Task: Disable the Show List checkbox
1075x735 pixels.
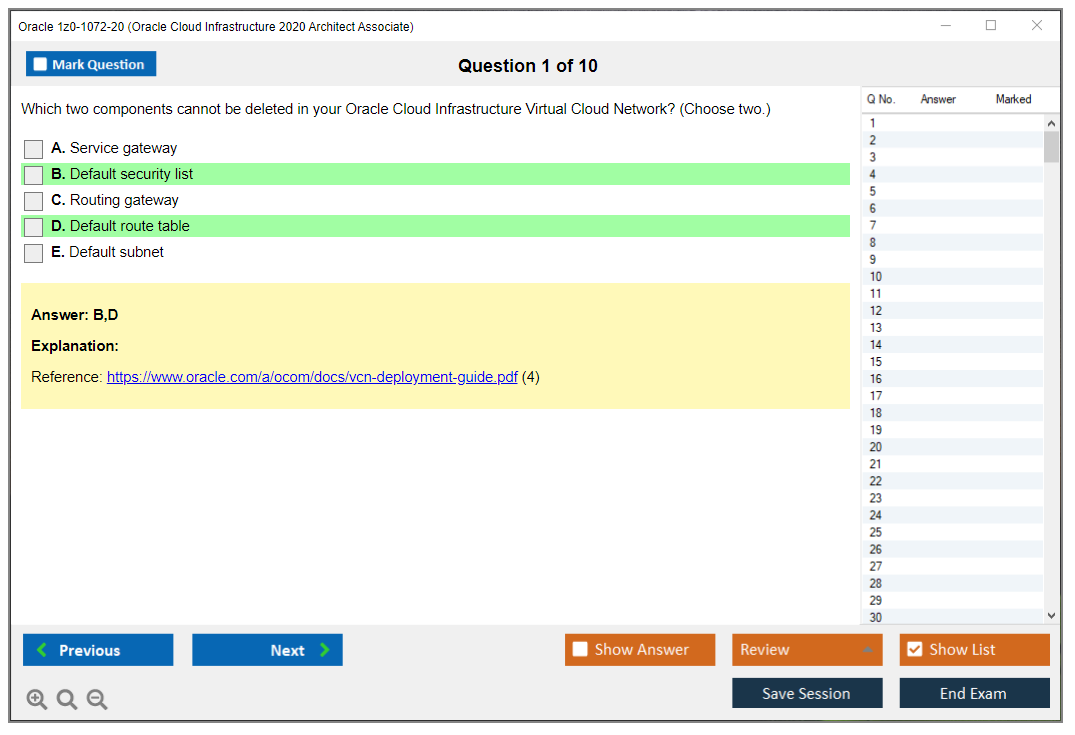Action: click(x=914, y=650)
